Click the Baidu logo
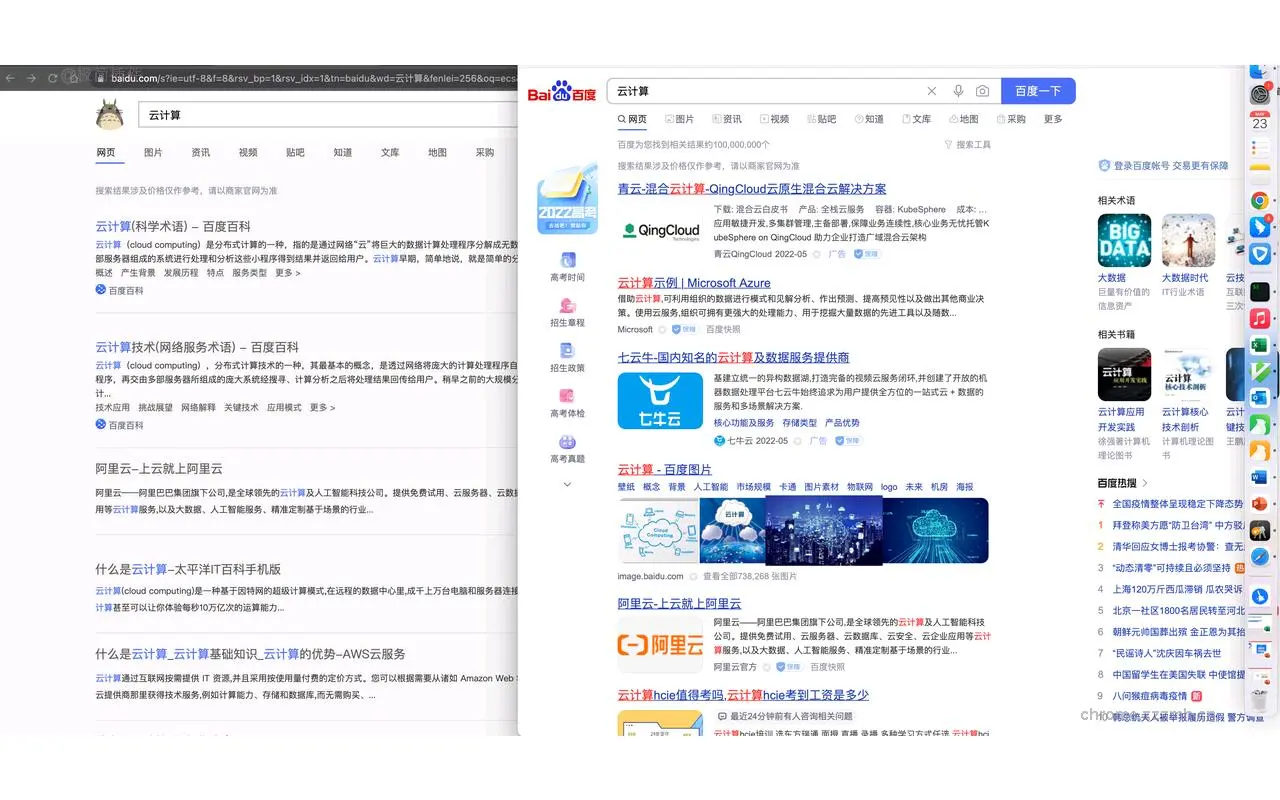Image resolution: width=1280 pixels, height=800 pixels. coord(563,91)
